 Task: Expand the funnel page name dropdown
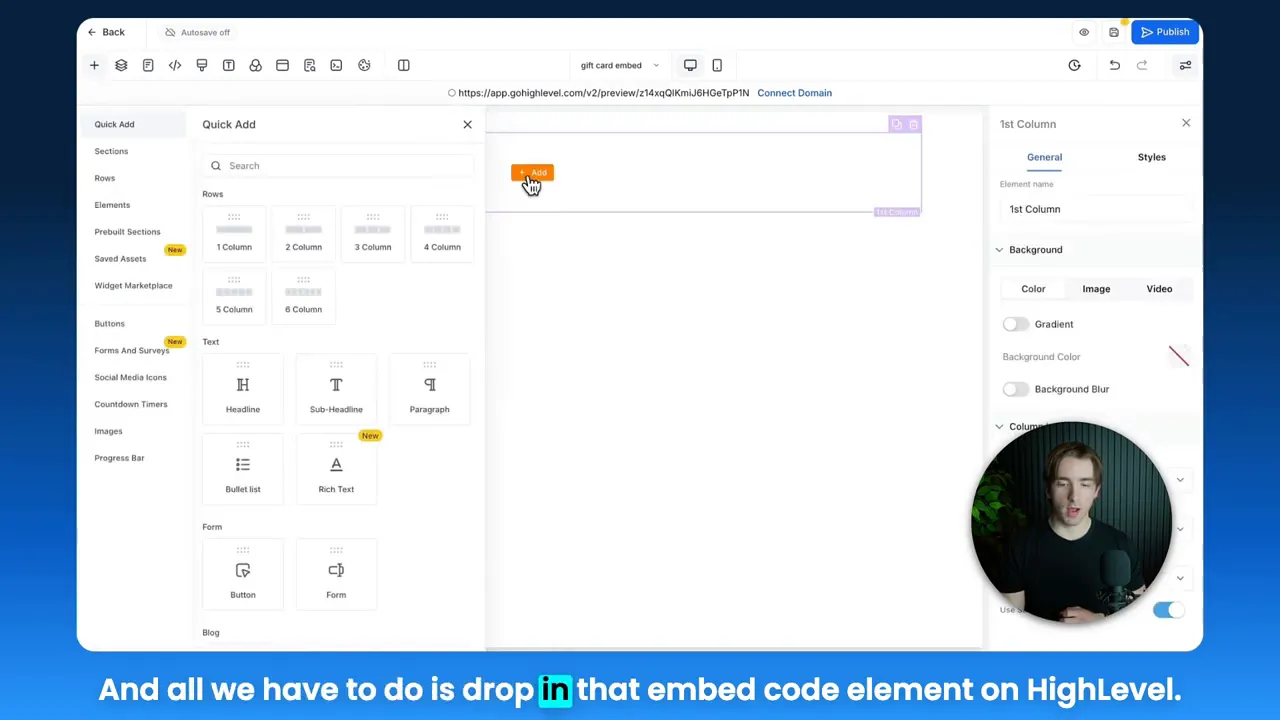655,65
